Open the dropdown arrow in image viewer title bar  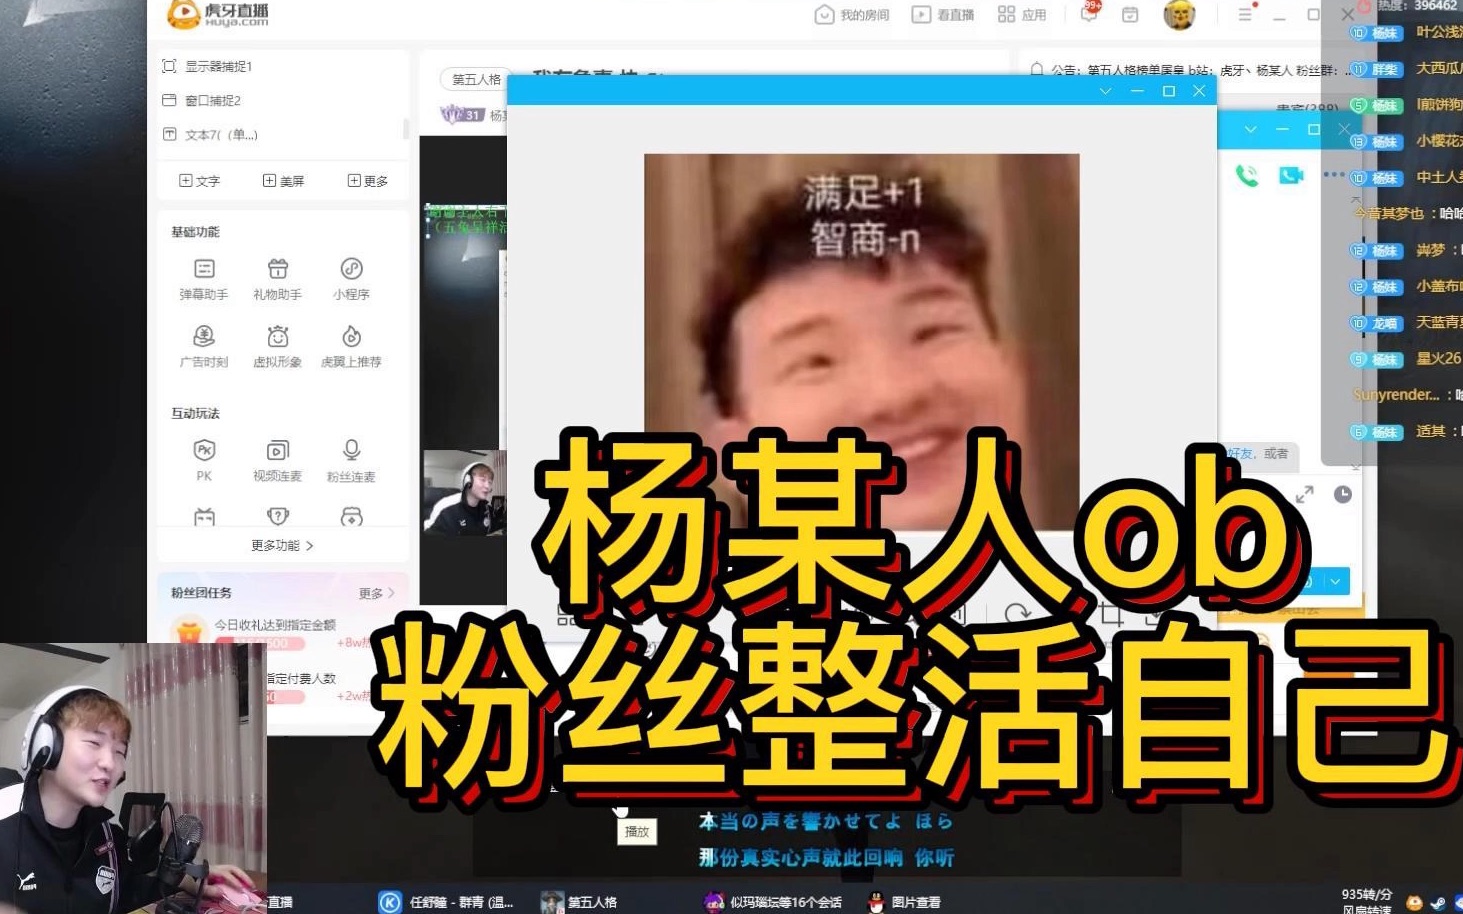(1105, 91)
